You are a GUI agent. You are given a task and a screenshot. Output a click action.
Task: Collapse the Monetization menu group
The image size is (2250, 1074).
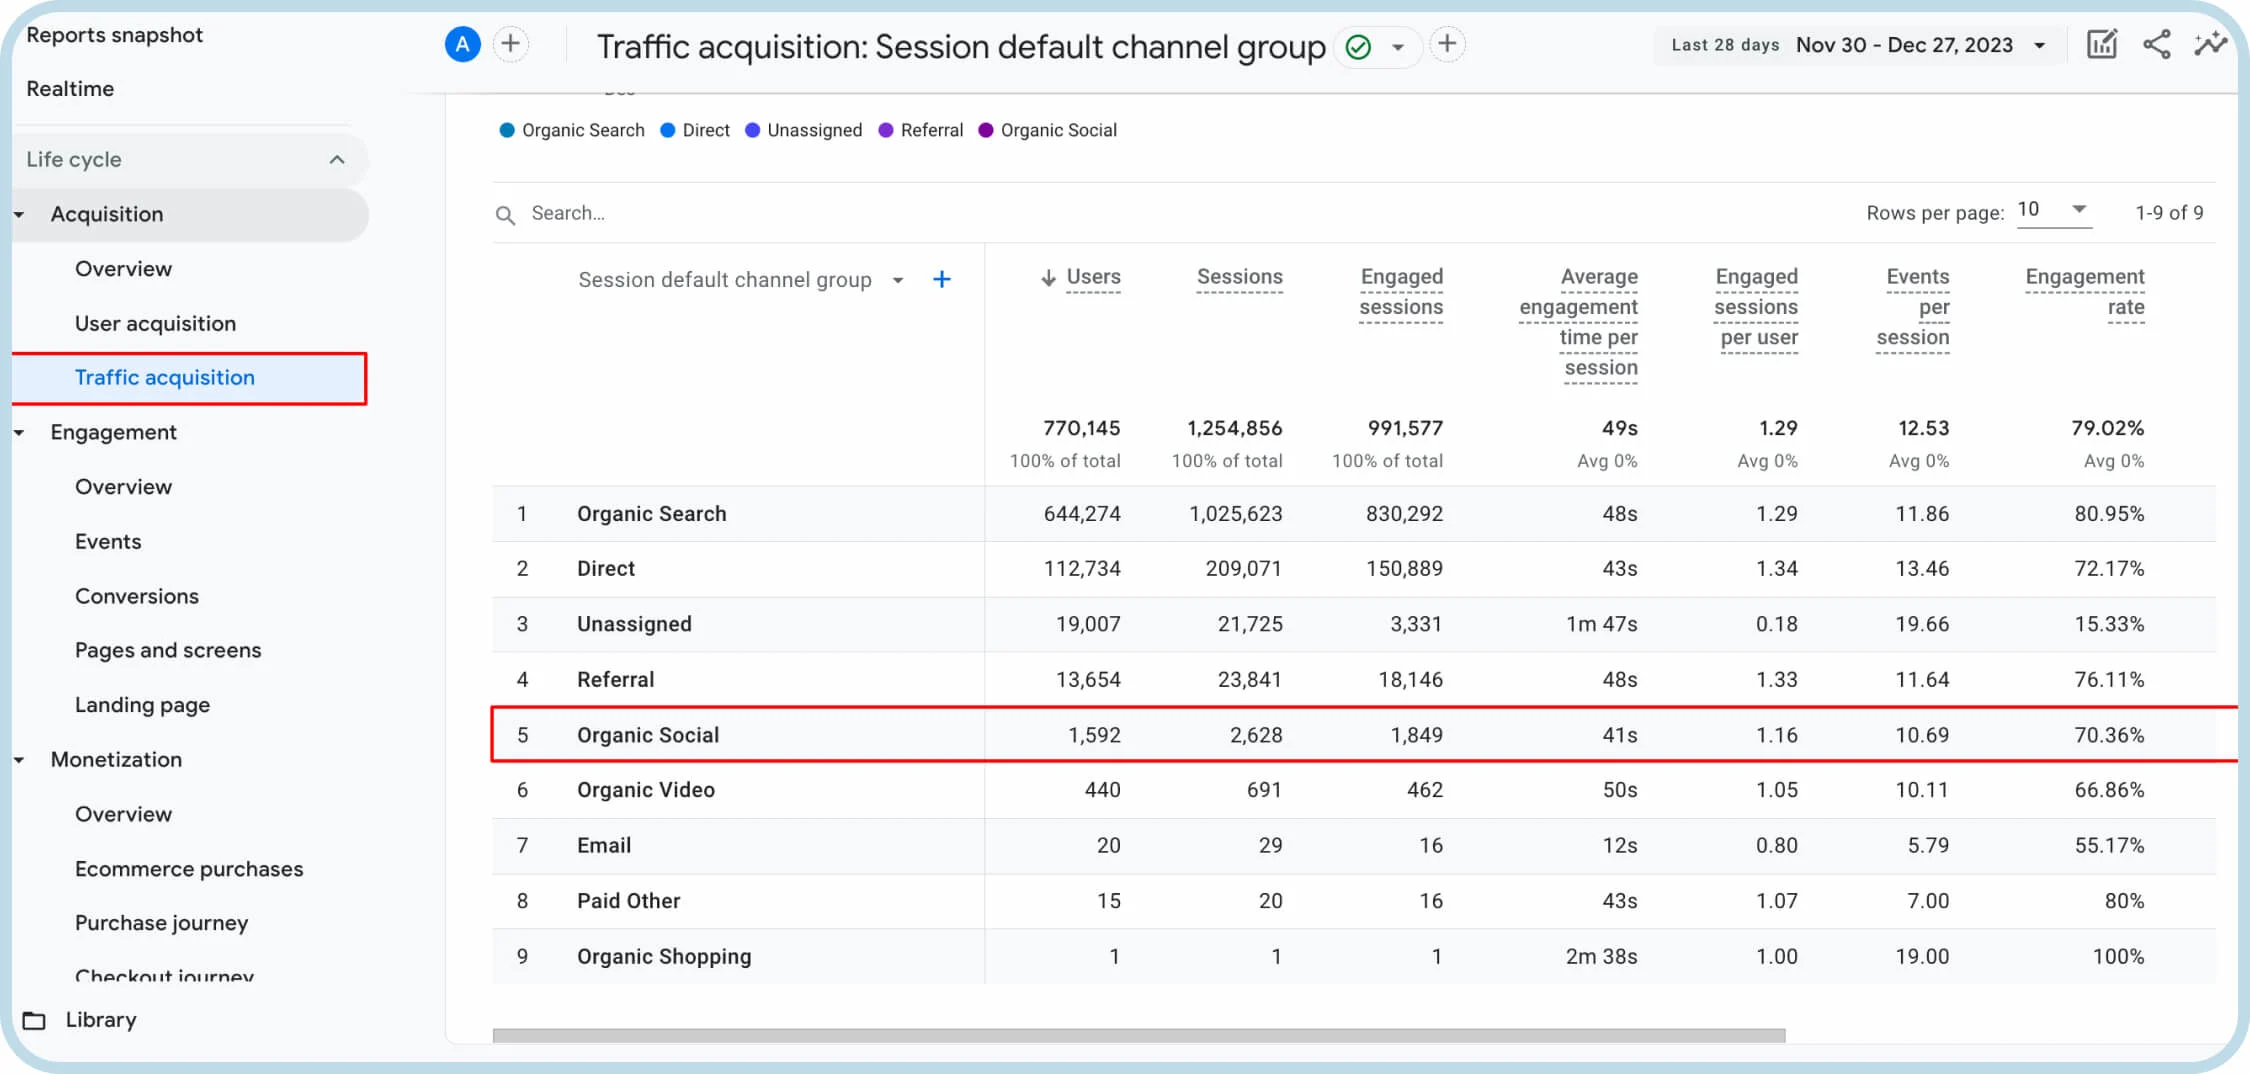(19, 760)
